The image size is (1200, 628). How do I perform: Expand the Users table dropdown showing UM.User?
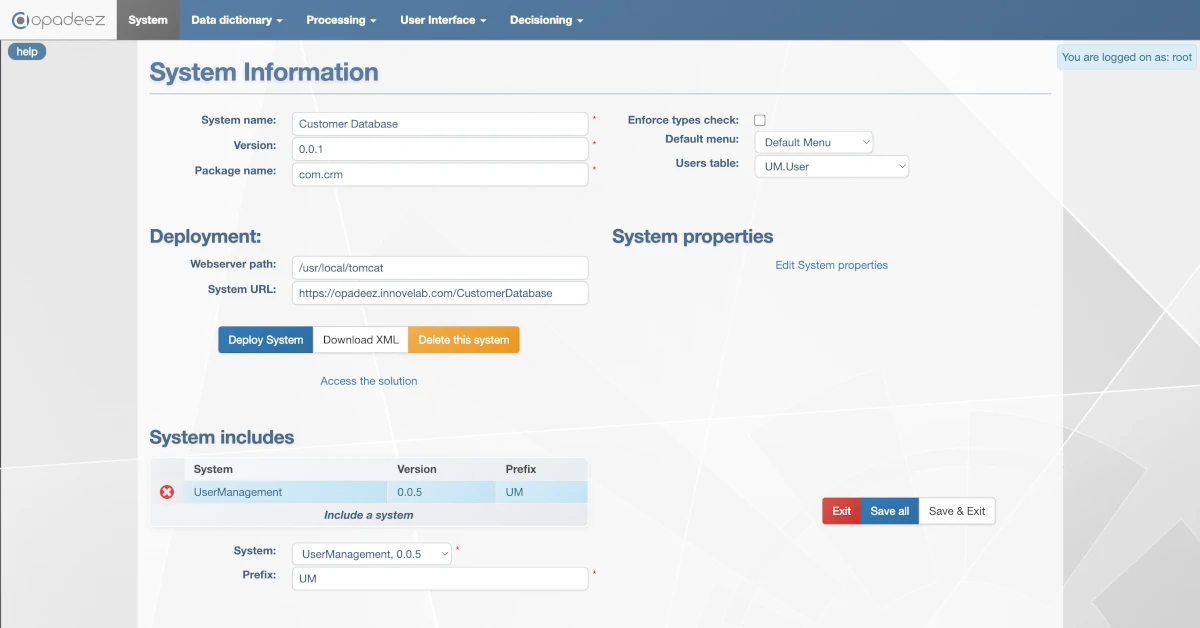(831, 165)
